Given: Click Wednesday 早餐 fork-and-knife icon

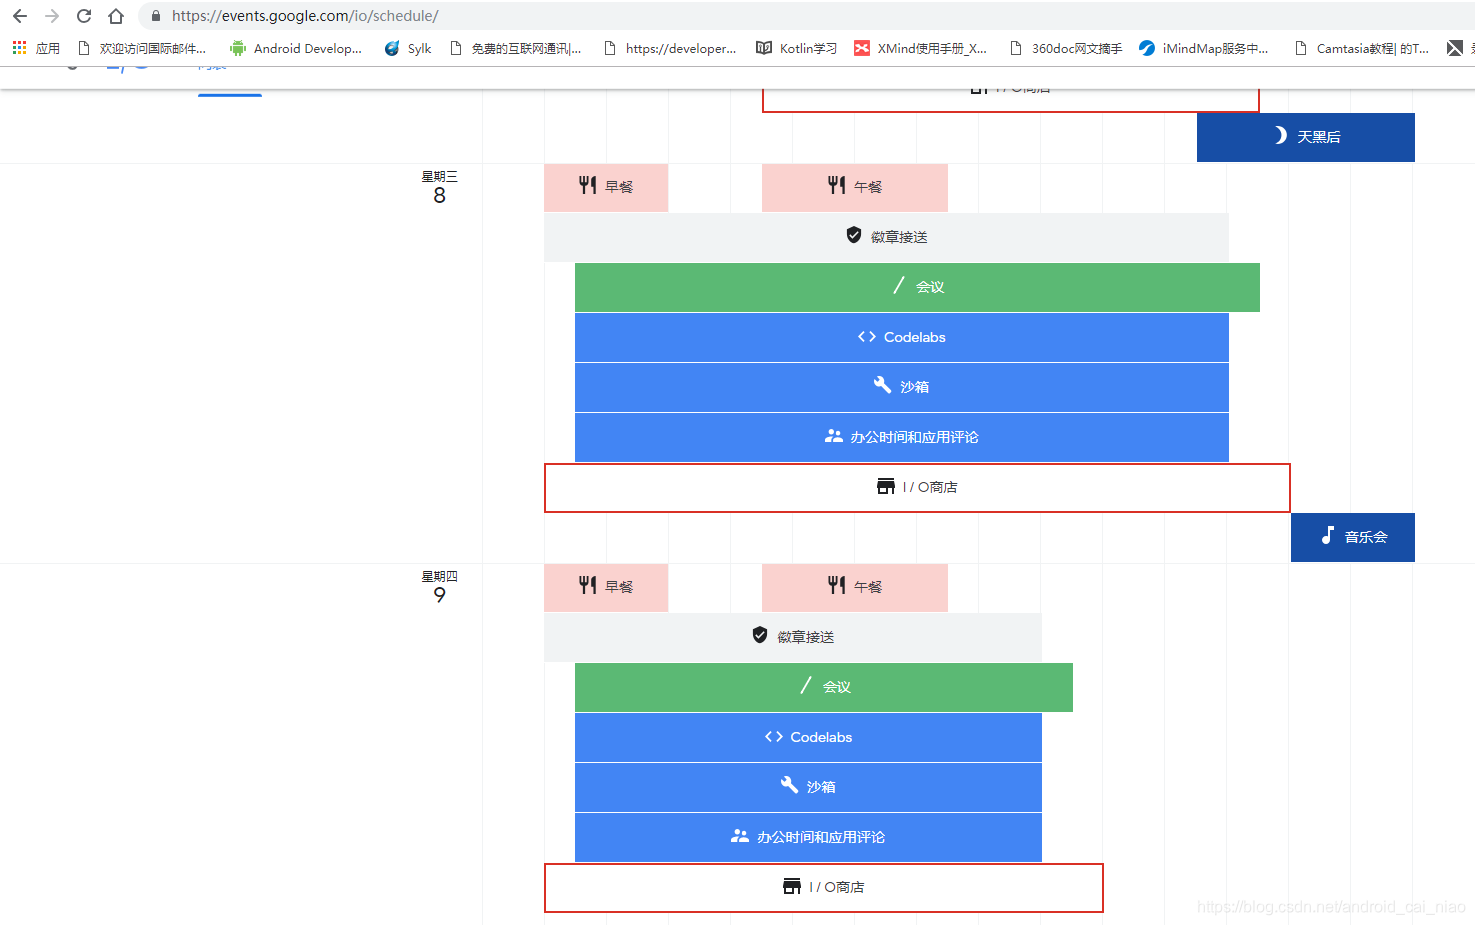Looking at the screenshot, I should click(588, 185).
